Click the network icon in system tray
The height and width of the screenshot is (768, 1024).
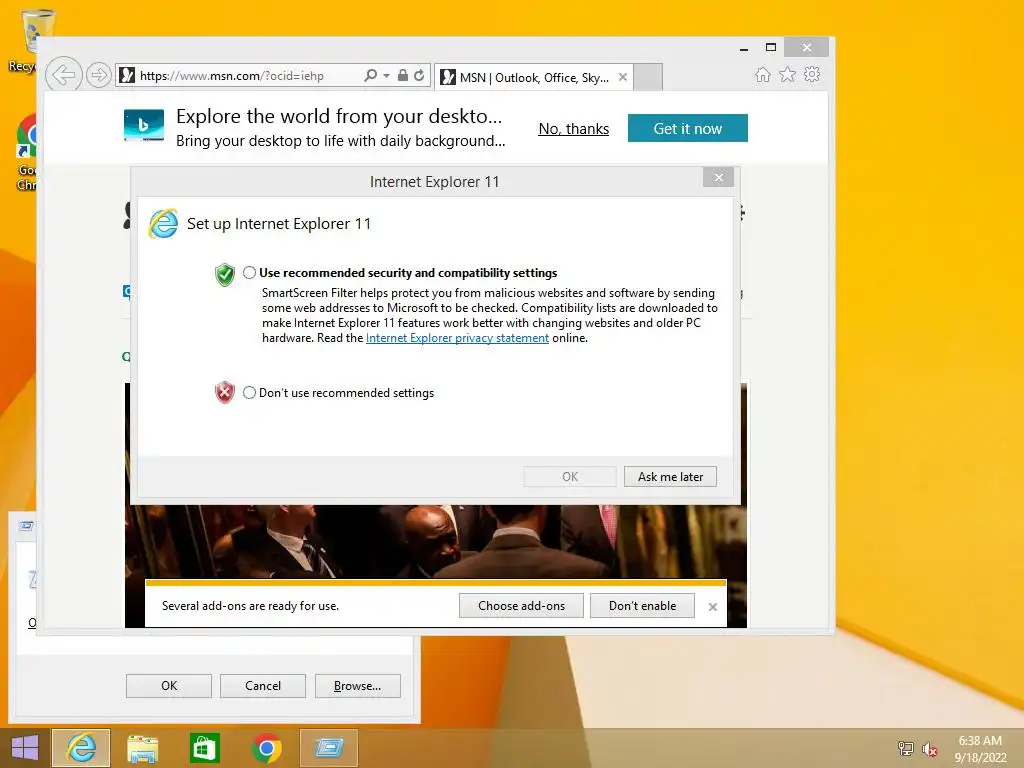tap(906, 748)
